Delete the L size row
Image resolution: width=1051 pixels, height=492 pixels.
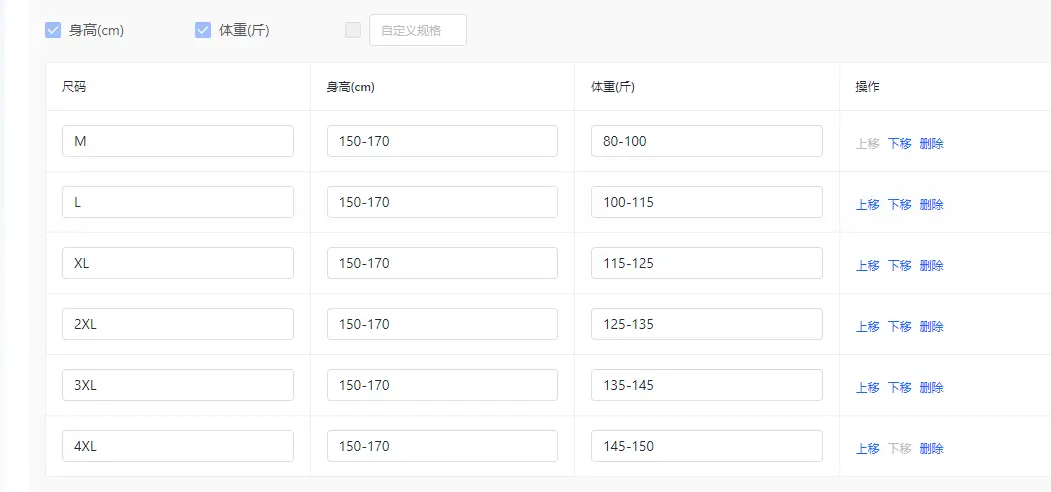(x=931, y=204)
